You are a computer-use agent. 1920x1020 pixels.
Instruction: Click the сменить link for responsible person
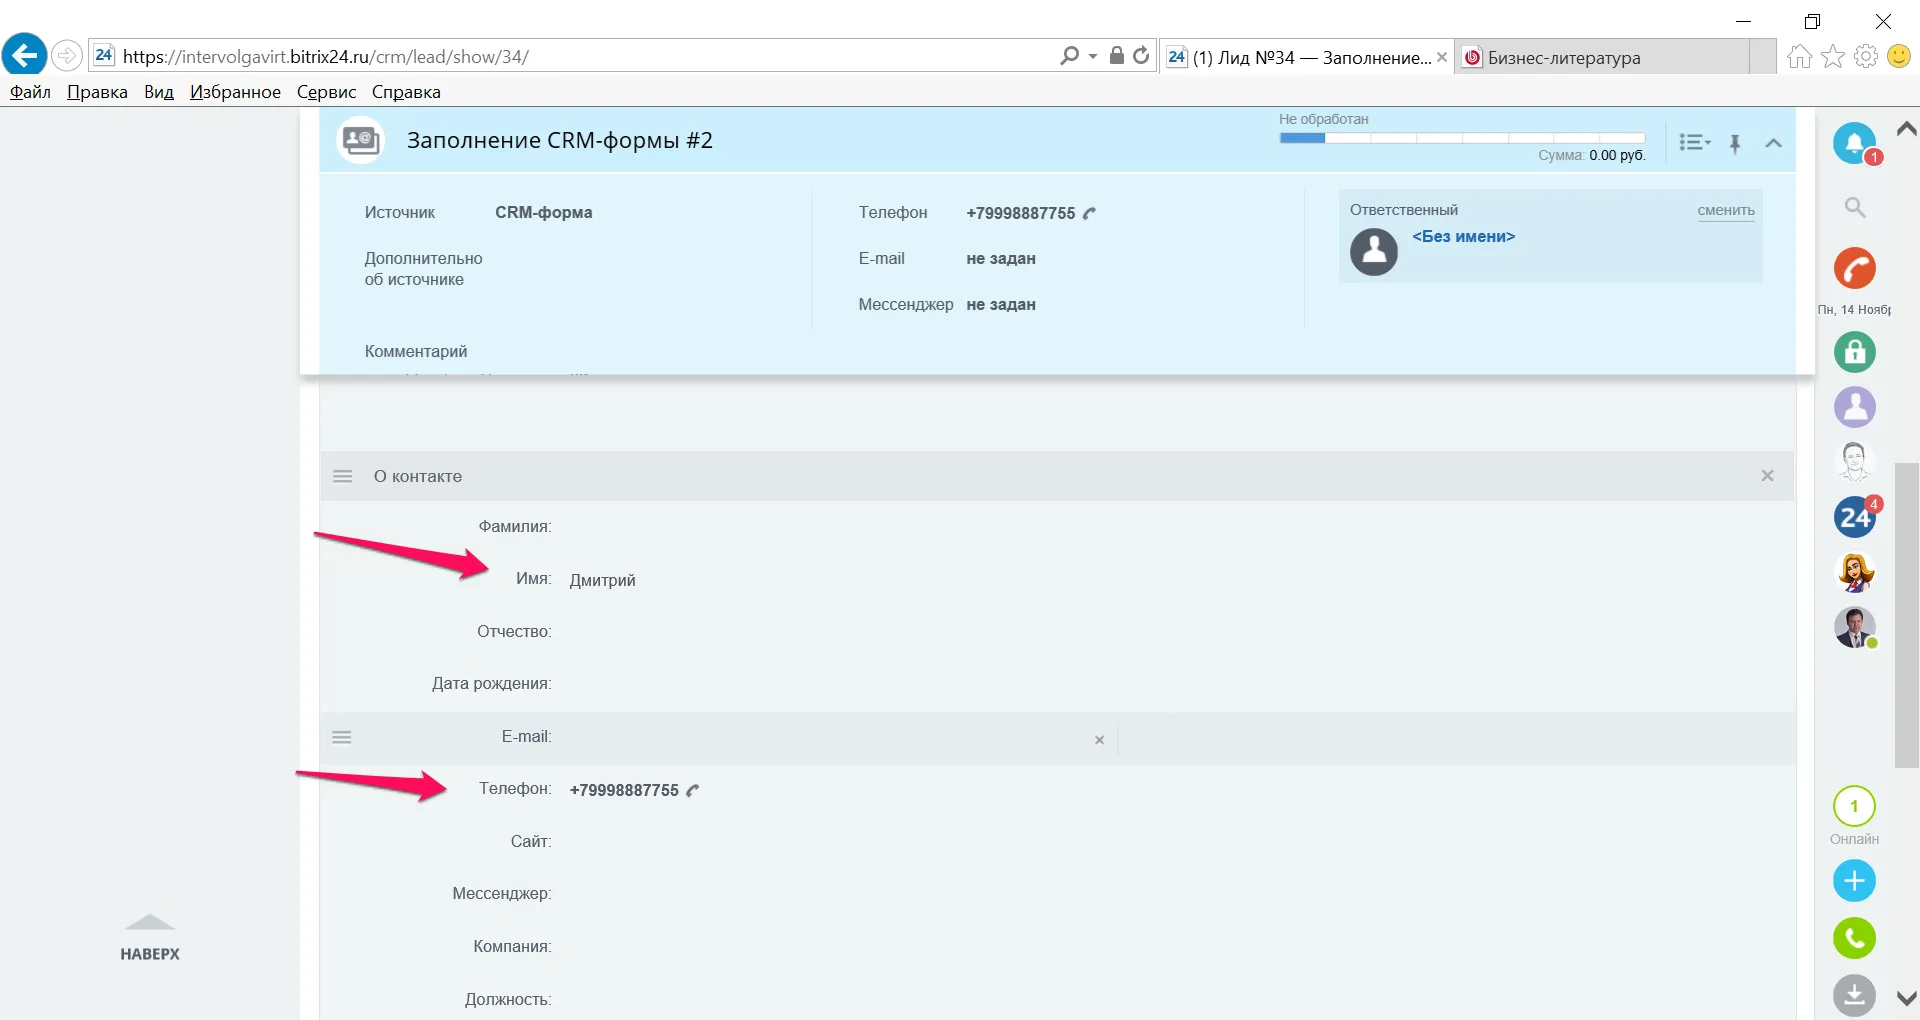(1725, 210)
